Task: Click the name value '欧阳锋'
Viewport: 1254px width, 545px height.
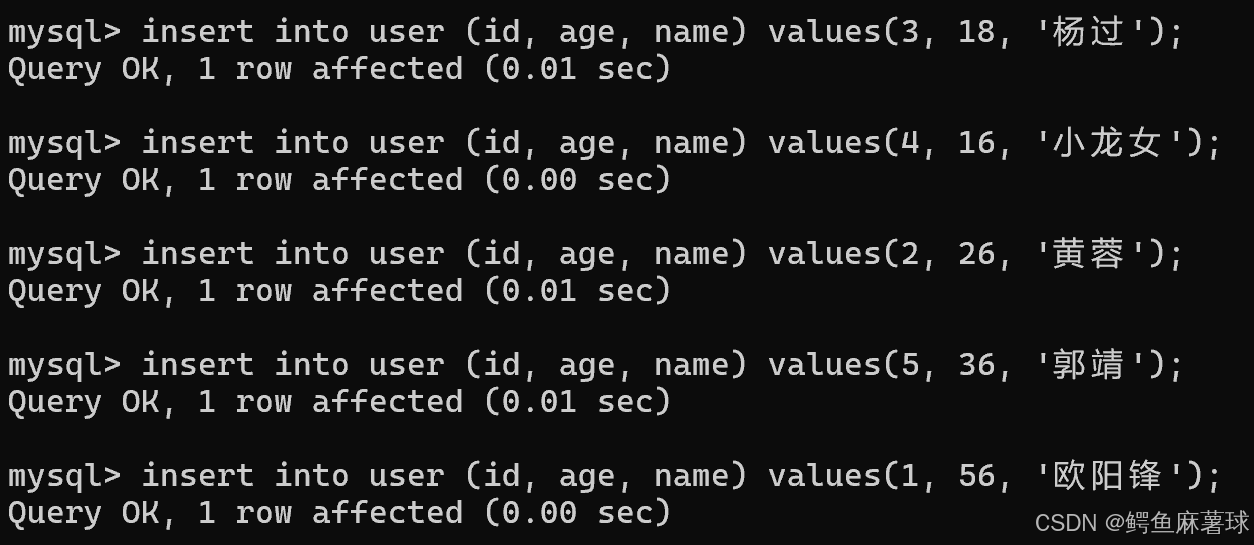Action: (1108, 477)
